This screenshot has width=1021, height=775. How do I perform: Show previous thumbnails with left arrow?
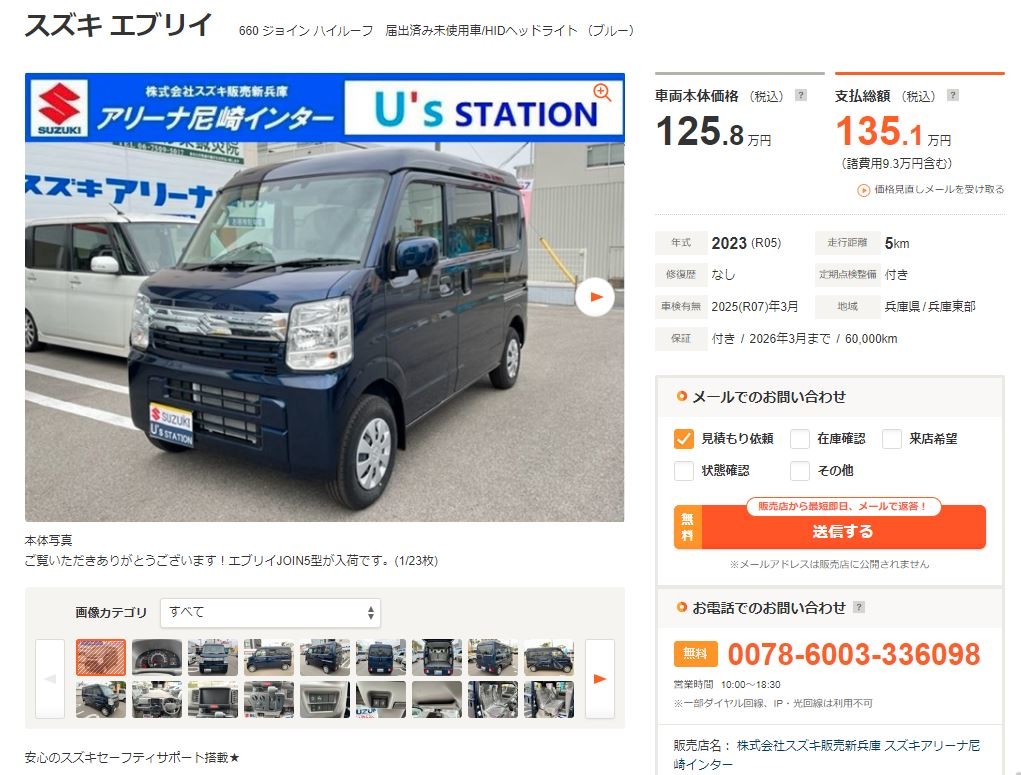pyautogui.click(x=49, y=679)
